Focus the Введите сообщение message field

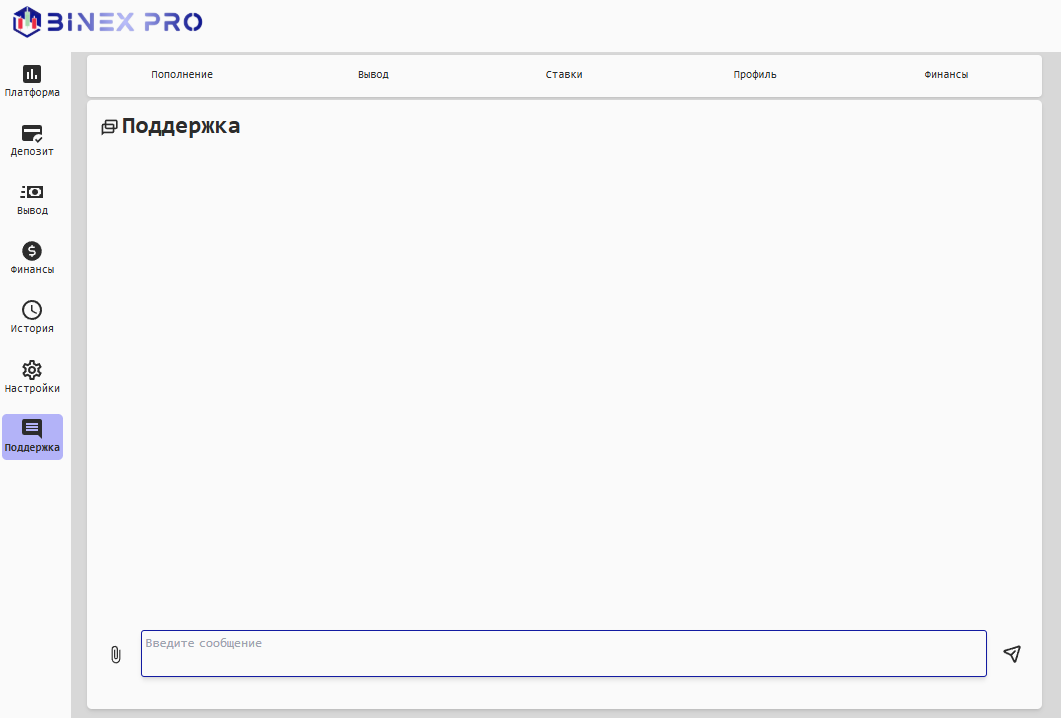(563, 654)
